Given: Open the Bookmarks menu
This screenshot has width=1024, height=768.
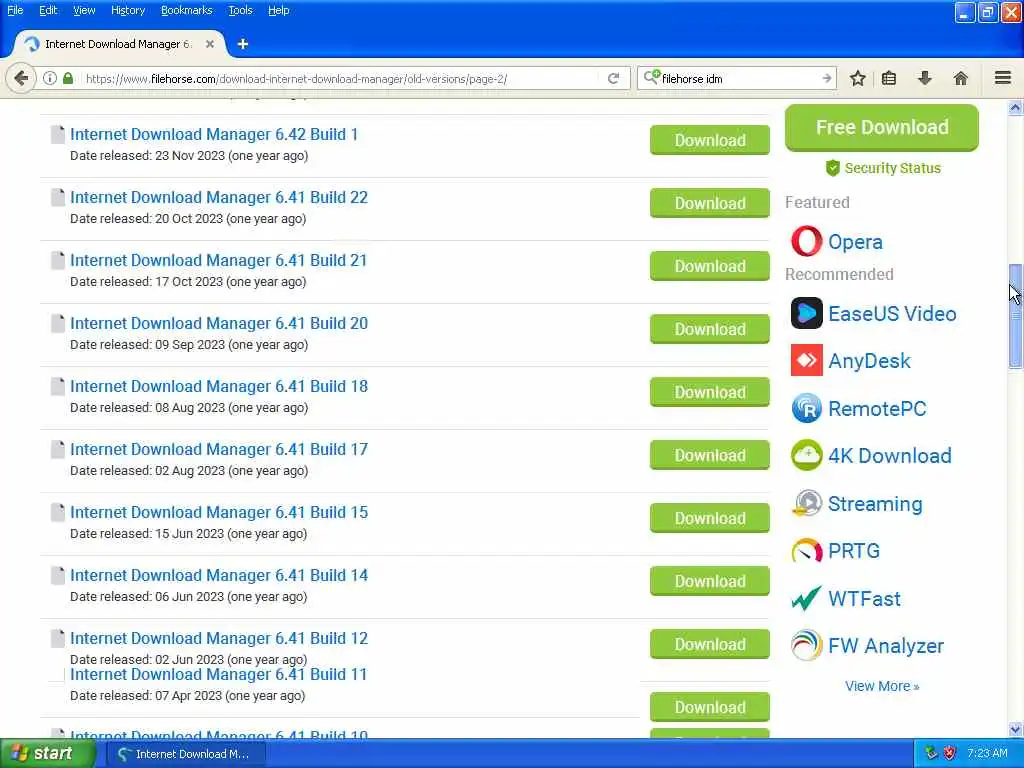Looking at the screenshot, I should (186, 10).
